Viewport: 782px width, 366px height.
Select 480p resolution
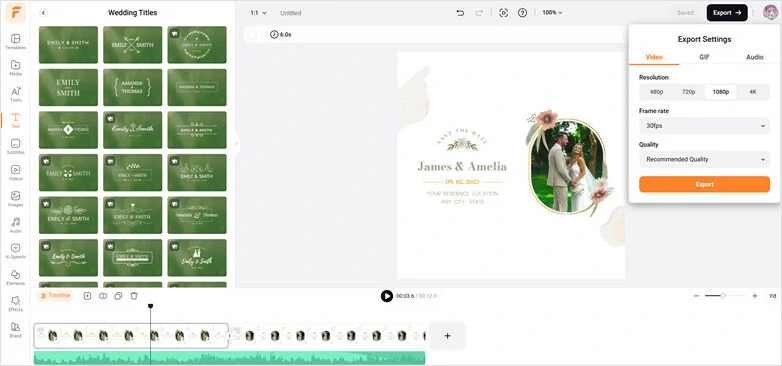(656, 92)
